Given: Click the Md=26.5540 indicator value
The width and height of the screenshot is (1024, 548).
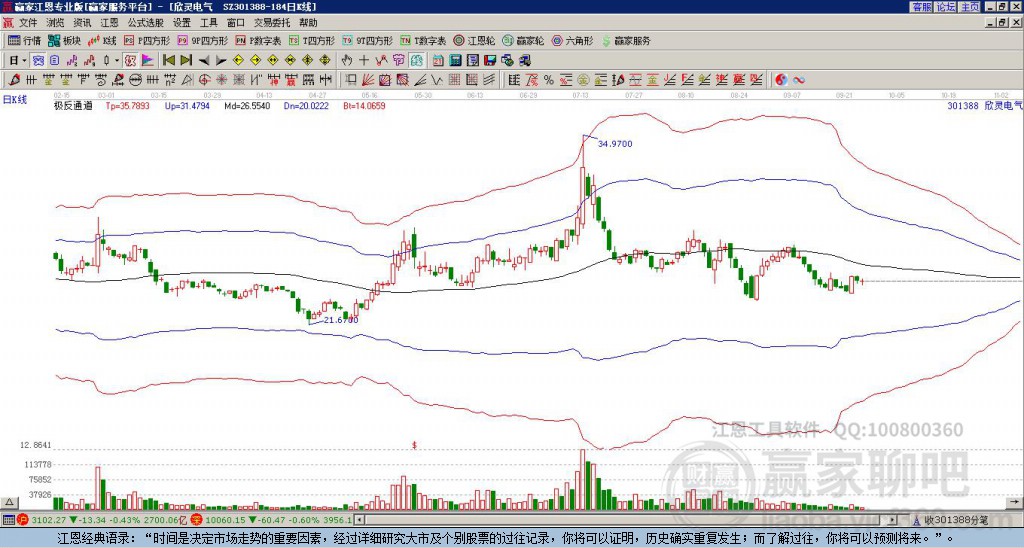Looking at the screenshot, I should [247, 105].
